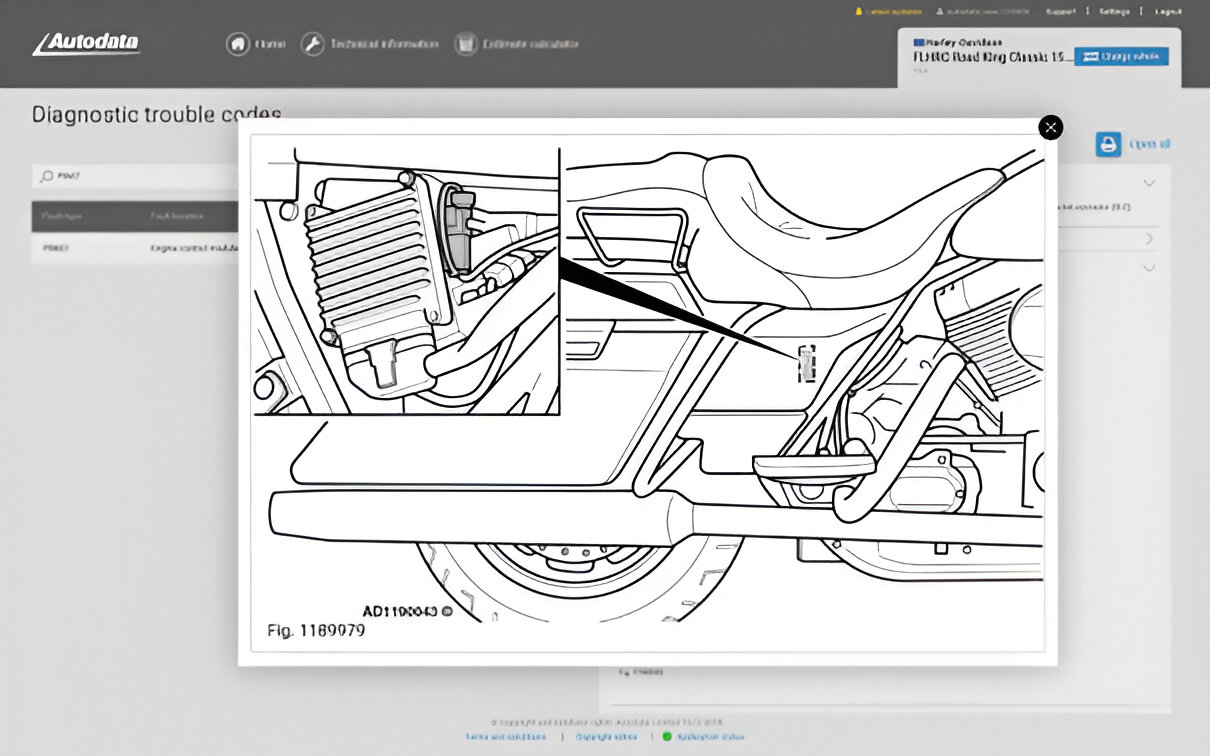Collapse the first section chevron on right
Image resolution: width=1210 pixels, height=756 pixels.
[x=1149, y=183]
